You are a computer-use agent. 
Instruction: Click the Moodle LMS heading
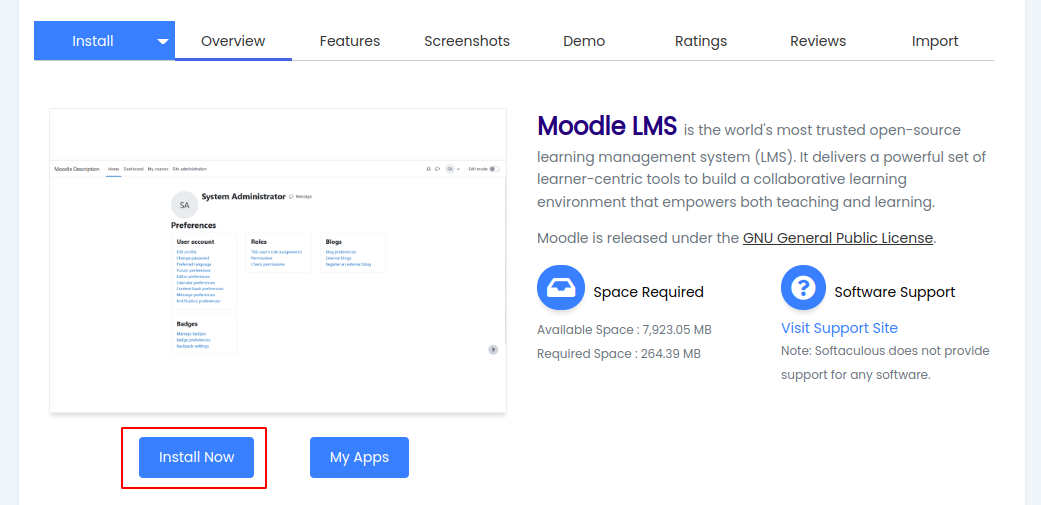(607, 125)
